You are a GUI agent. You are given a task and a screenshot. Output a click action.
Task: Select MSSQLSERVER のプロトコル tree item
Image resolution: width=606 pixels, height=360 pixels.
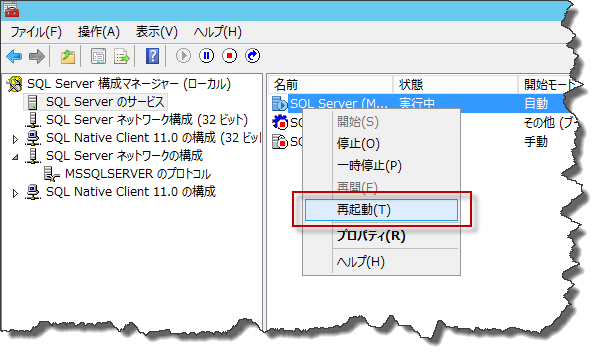tap(138, 174)
